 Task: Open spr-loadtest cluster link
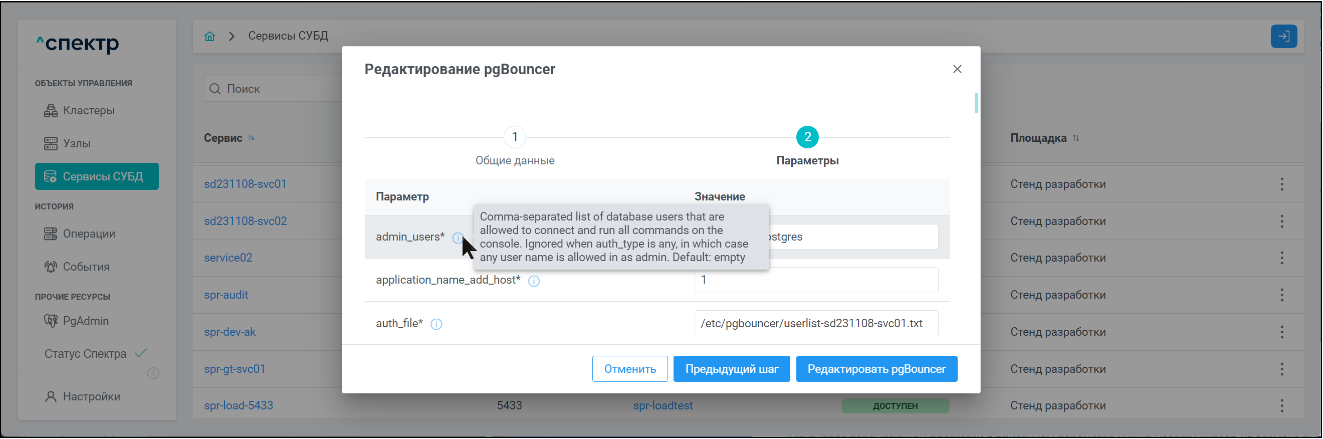point(663,406)
